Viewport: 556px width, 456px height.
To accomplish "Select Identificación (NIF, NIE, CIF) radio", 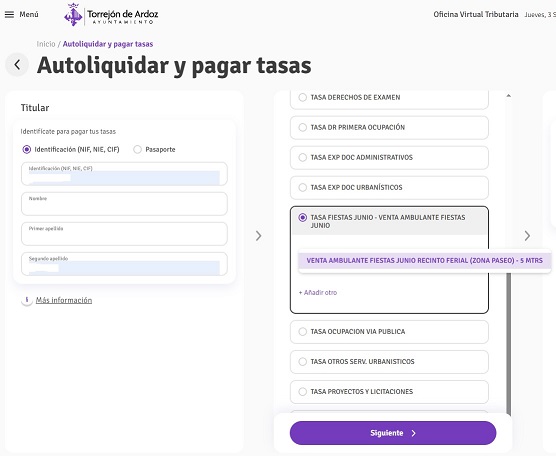I will (27, 149).
